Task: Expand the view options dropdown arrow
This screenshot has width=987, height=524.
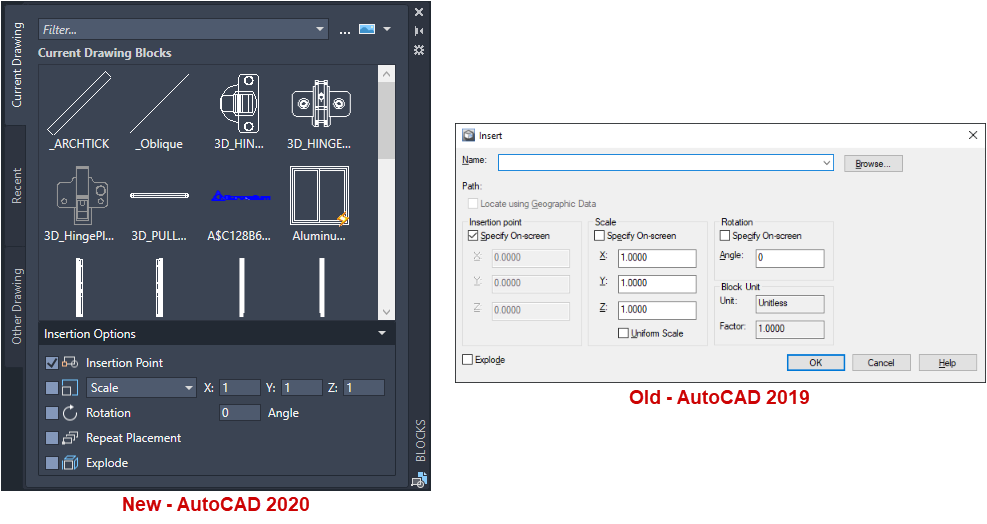Action: coord(387,29)
